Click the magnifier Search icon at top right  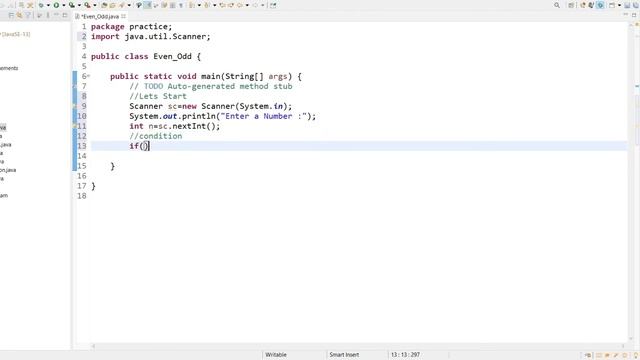(557, 5)
